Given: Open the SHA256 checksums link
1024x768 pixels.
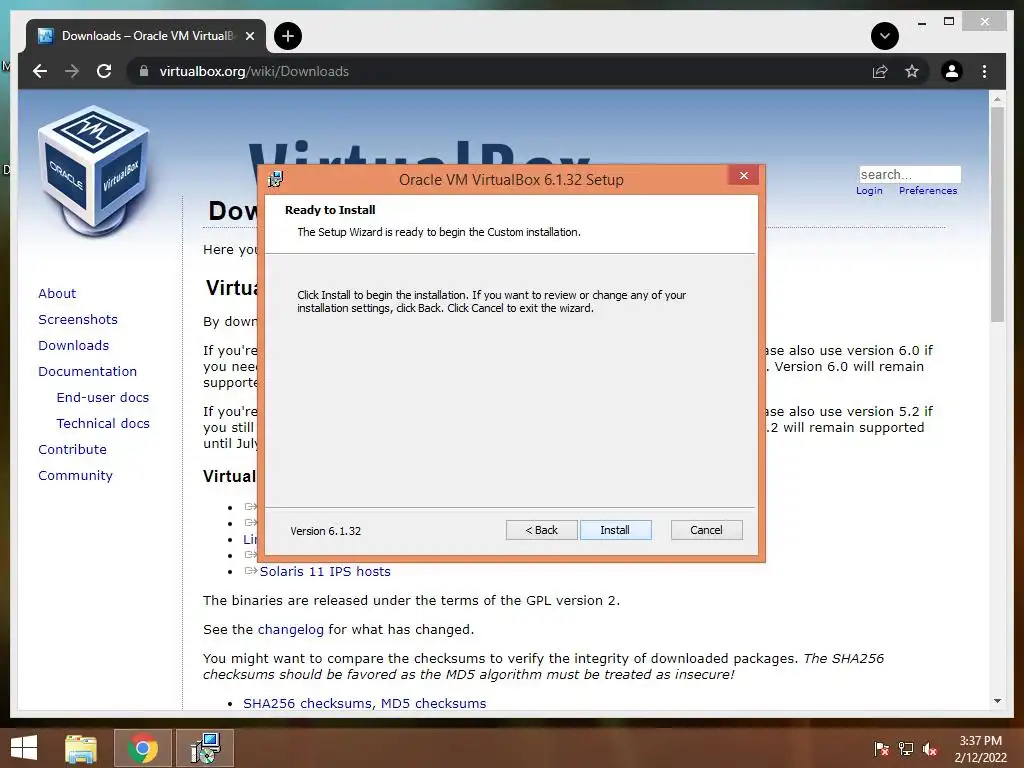Looking at the screenshot, I should pos(308,703).
